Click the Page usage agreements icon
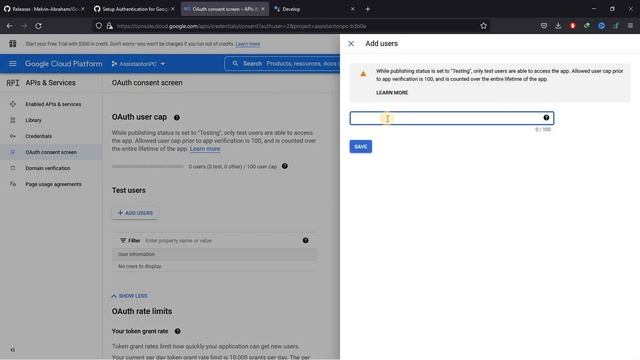The width and height of the screenshot is (640, 360). click(x=13, y=184)
